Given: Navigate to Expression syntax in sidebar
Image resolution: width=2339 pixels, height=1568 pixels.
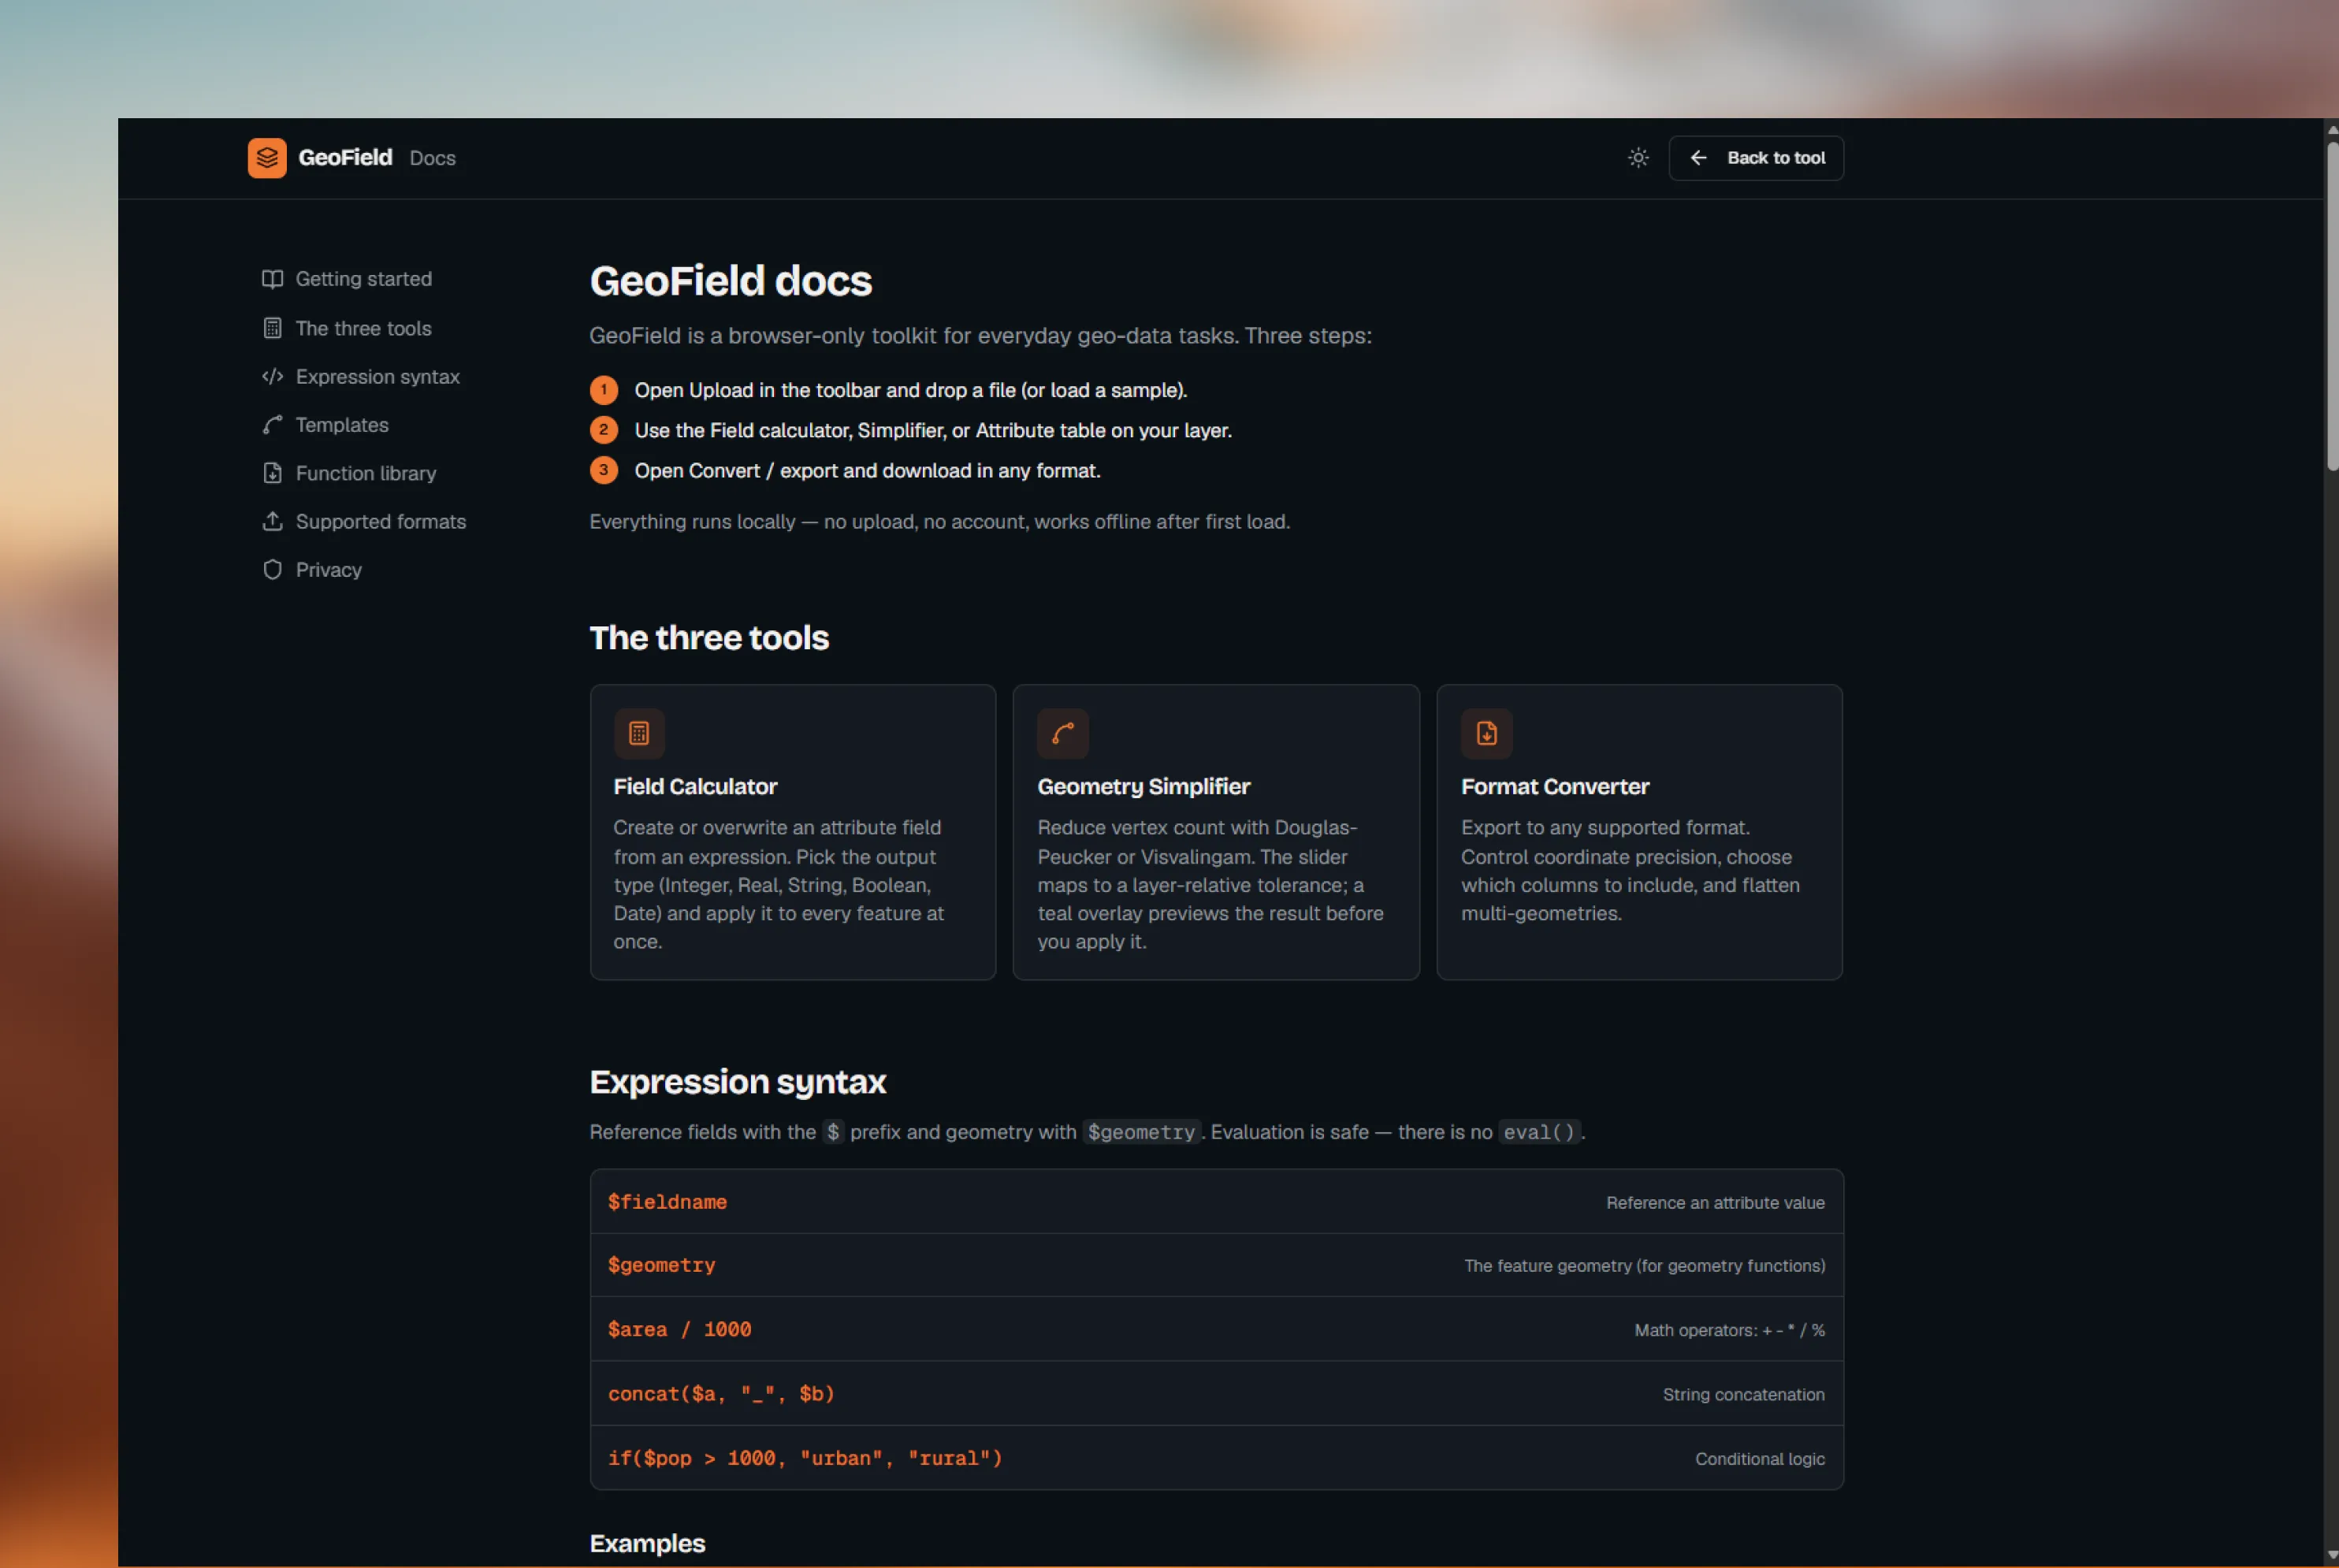Looking at the screenshot, I should pyautogui.click(x=378, y=377).
